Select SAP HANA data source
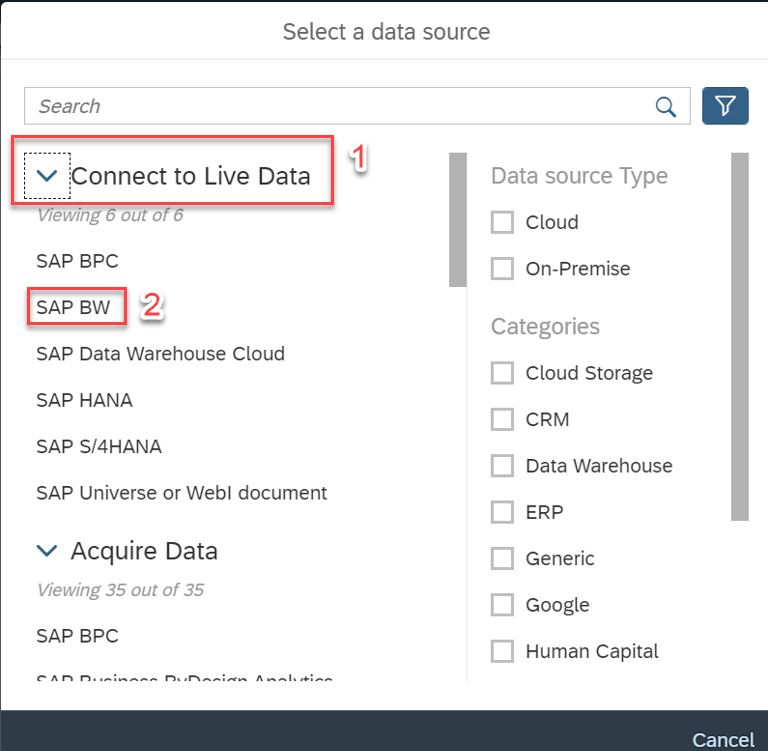Image resolution: width=769 pixels, height=751 pixels. coord(84,400)
